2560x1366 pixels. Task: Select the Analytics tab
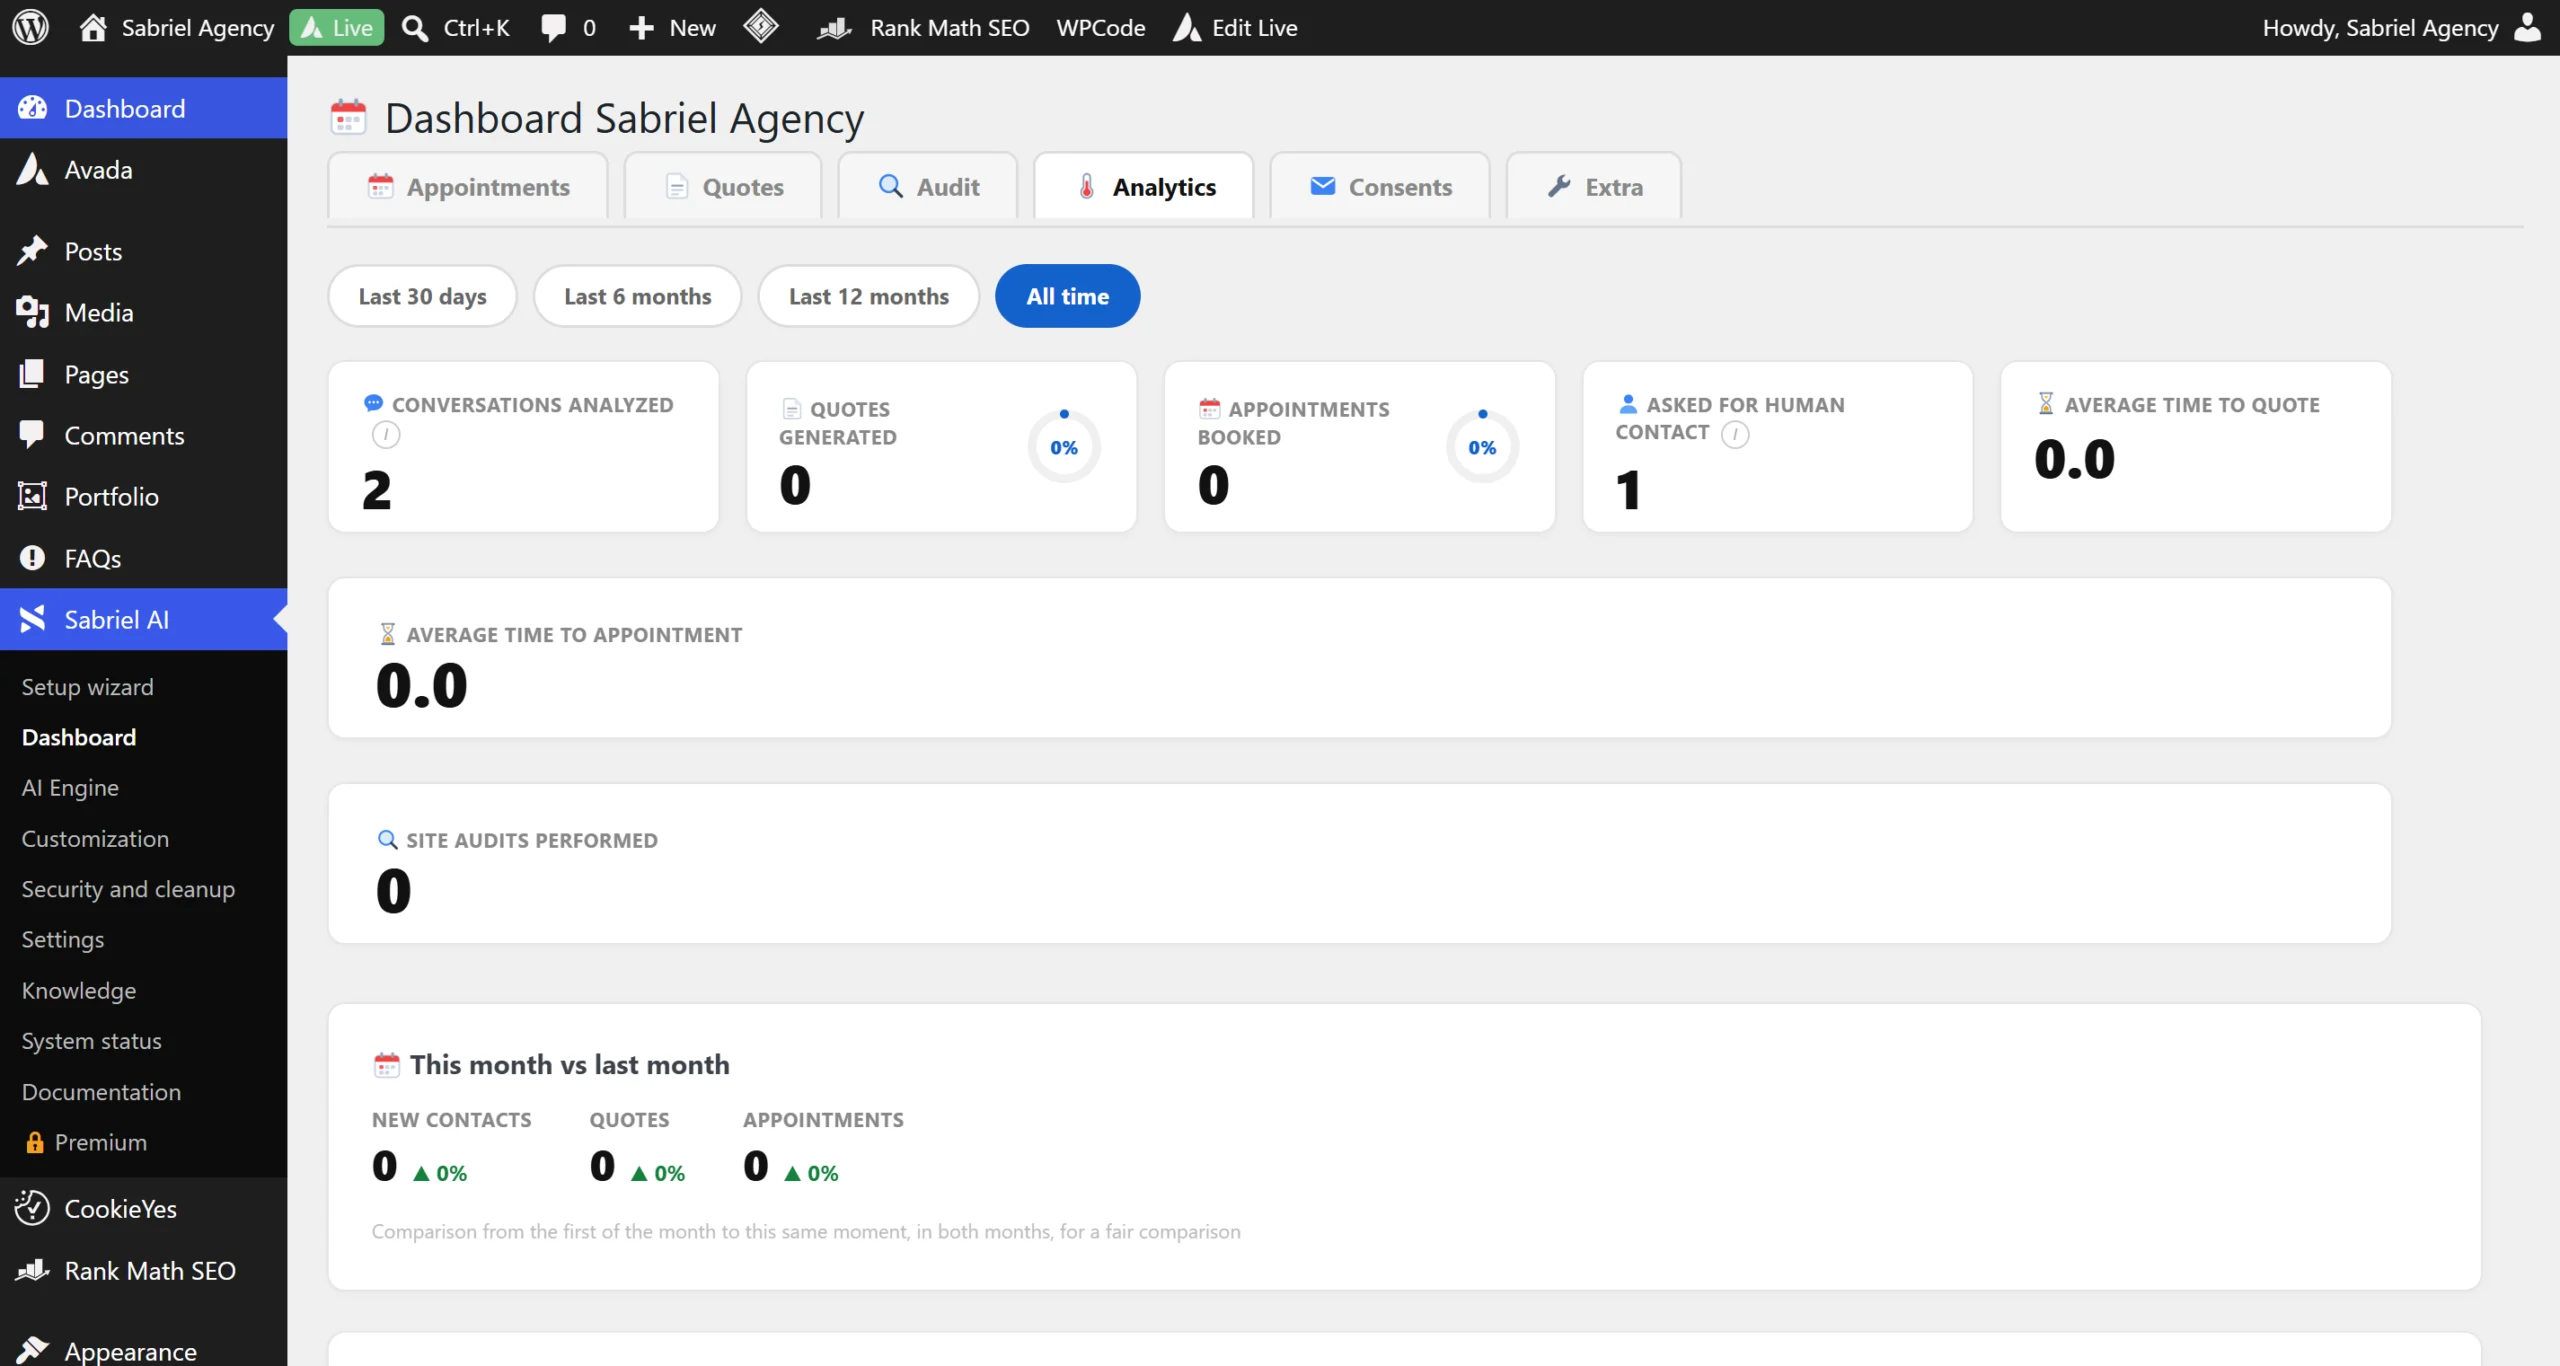tap(1144, 186)
